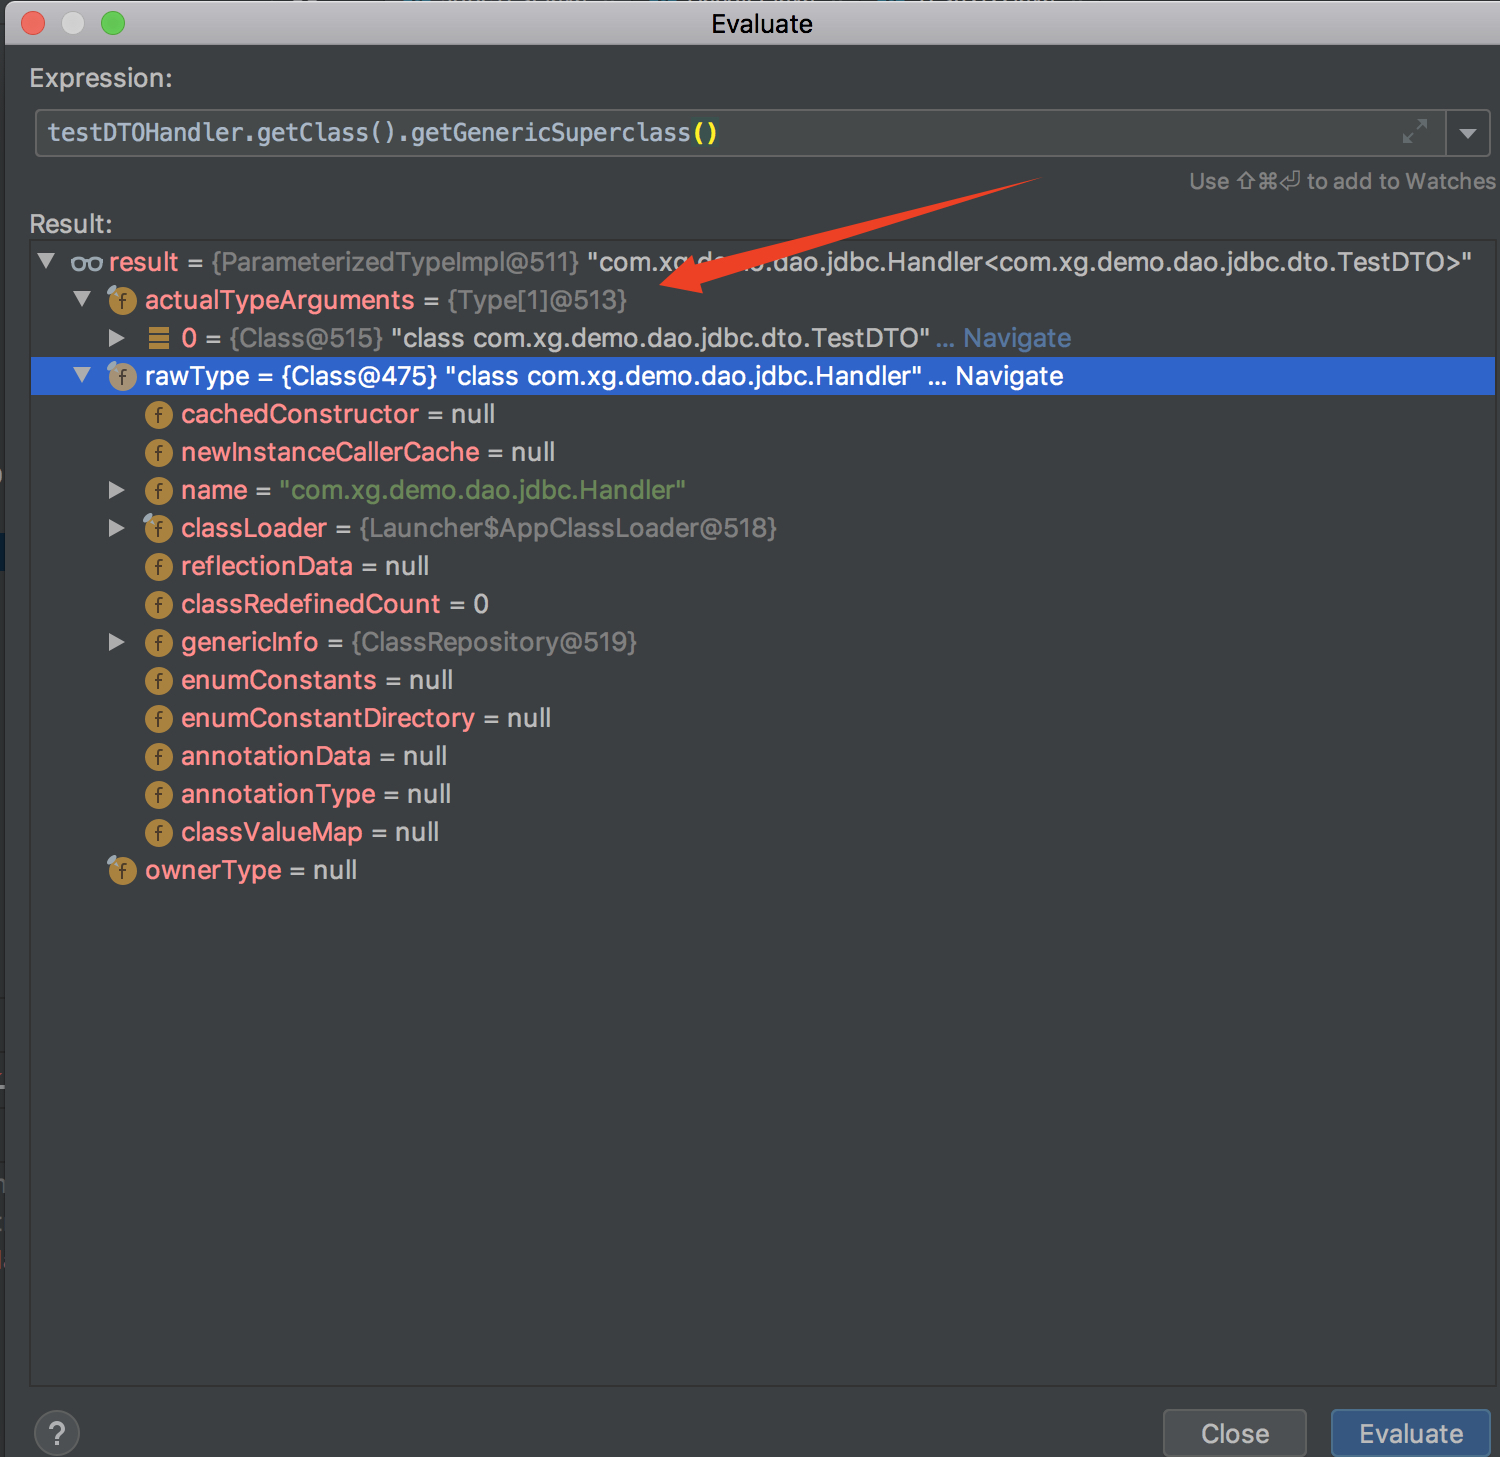
Task: Open the expression history dropdown arrow
Action: (1468, 133)
